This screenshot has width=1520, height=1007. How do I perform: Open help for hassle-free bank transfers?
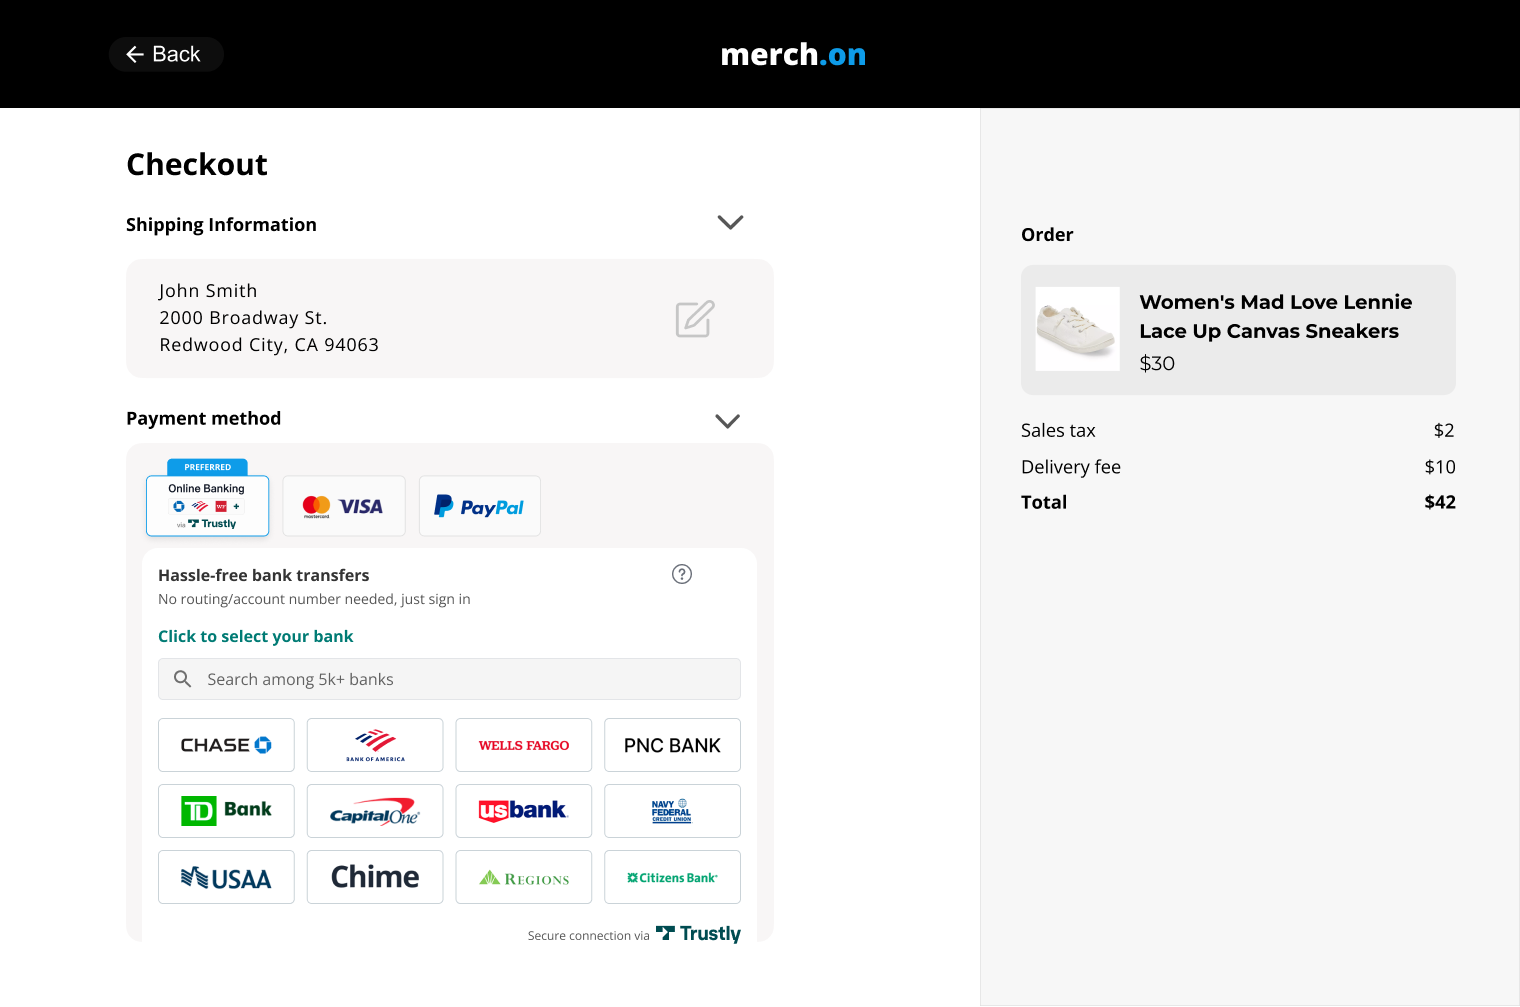click(x=682, y=574)
